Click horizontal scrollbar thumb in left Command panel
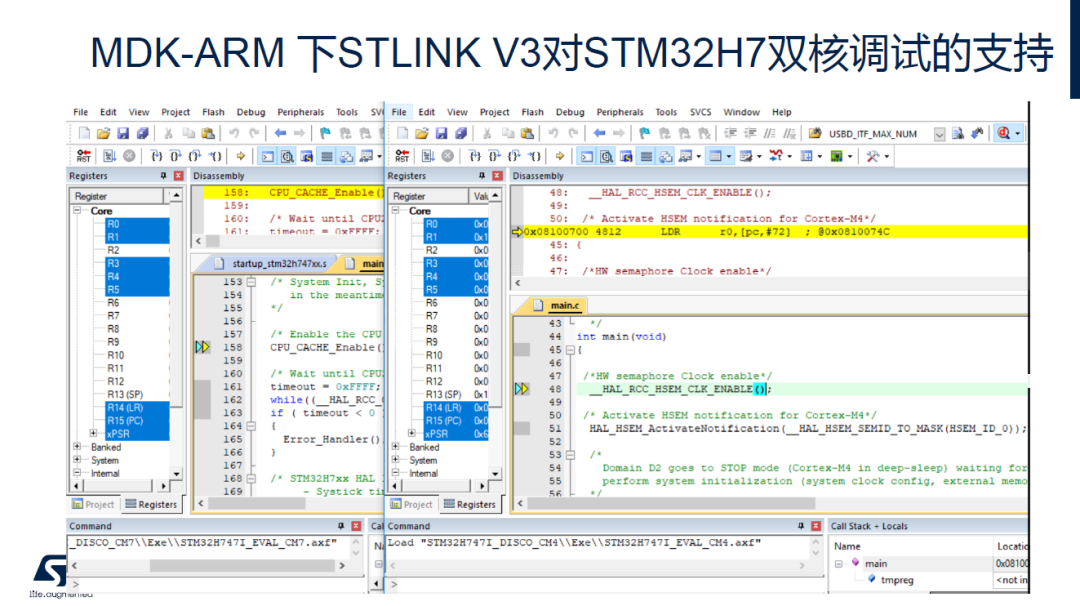This screenshot has height=606, width=1080. pos(242,565)
